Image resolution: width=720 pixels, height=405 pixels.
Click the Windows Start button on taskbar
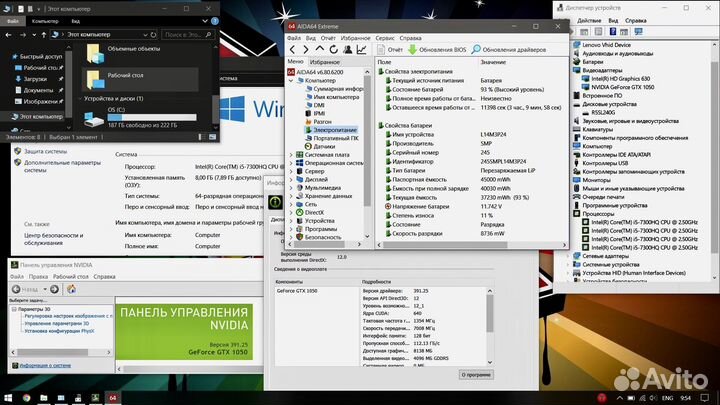coord(11,397)
